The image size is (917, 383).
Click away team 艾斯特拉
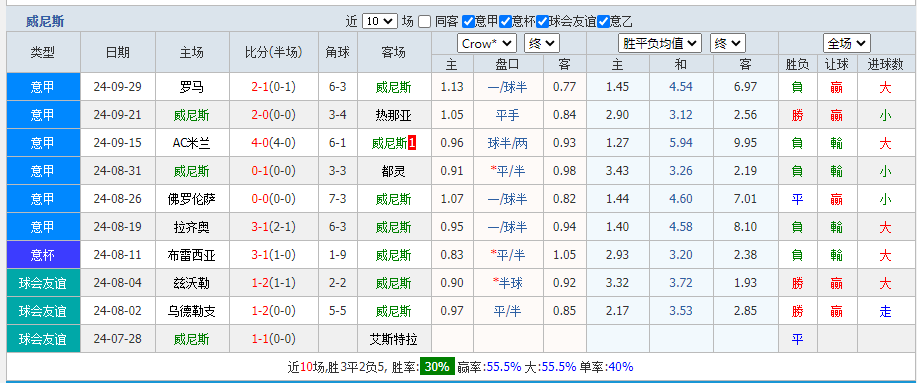click(x=394, y=339)
